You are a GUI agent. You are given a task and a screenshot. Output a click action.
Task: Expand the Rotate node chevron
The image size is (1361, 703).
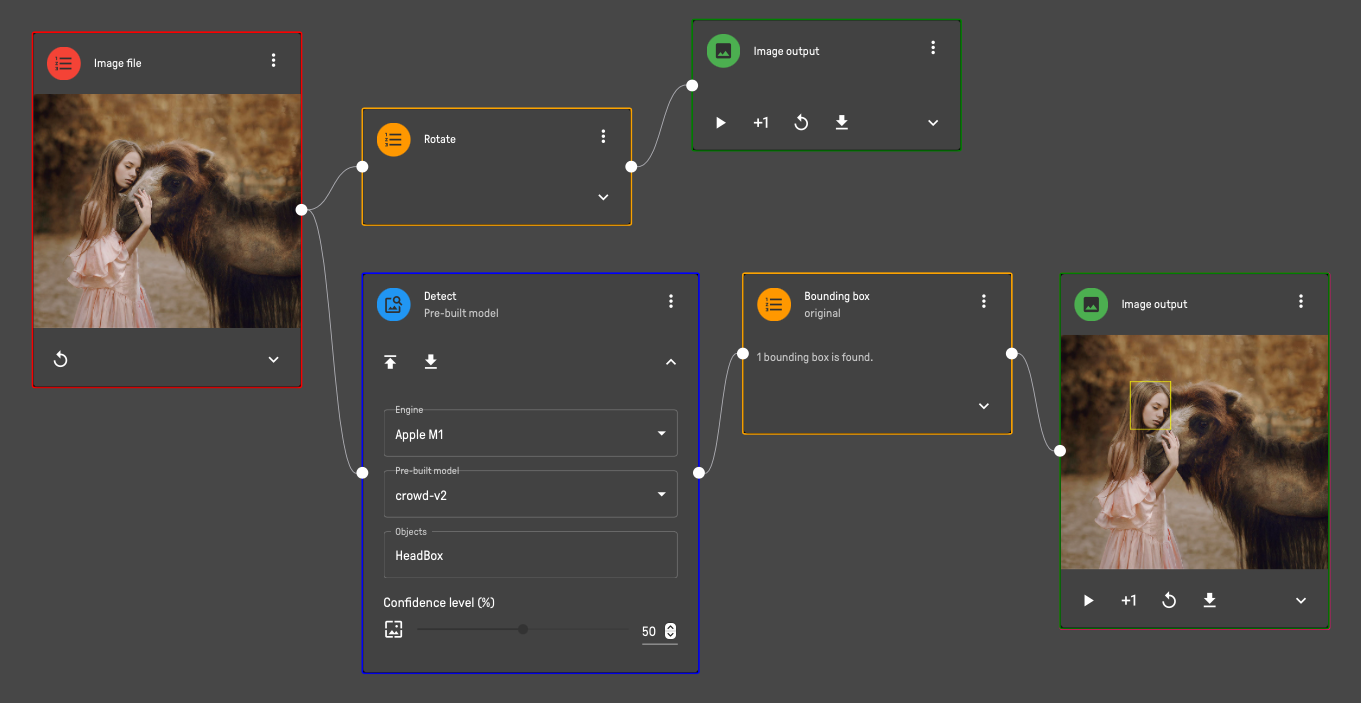(603, 197)
